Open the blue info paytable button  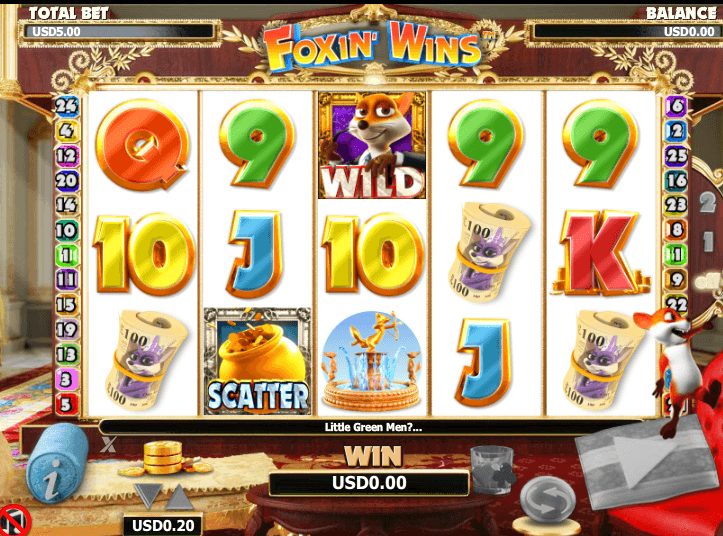coord(57,464)
